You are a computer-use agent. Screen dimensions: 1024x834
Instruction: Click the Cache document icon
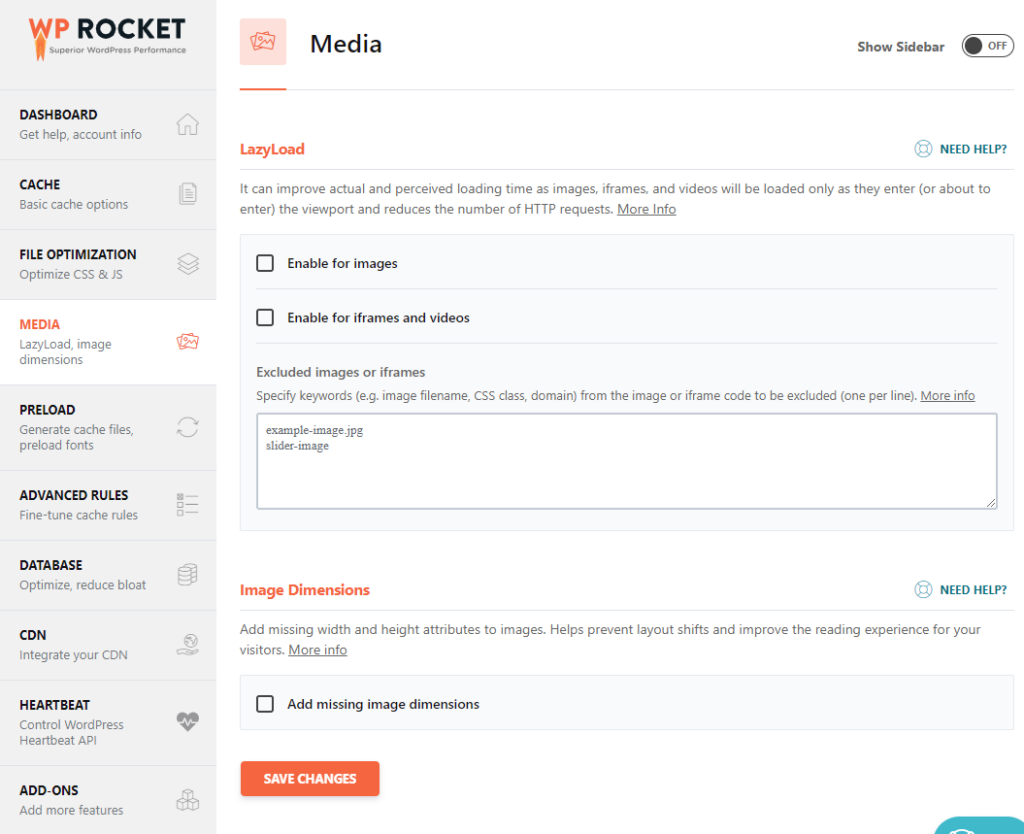pos(187,194)
